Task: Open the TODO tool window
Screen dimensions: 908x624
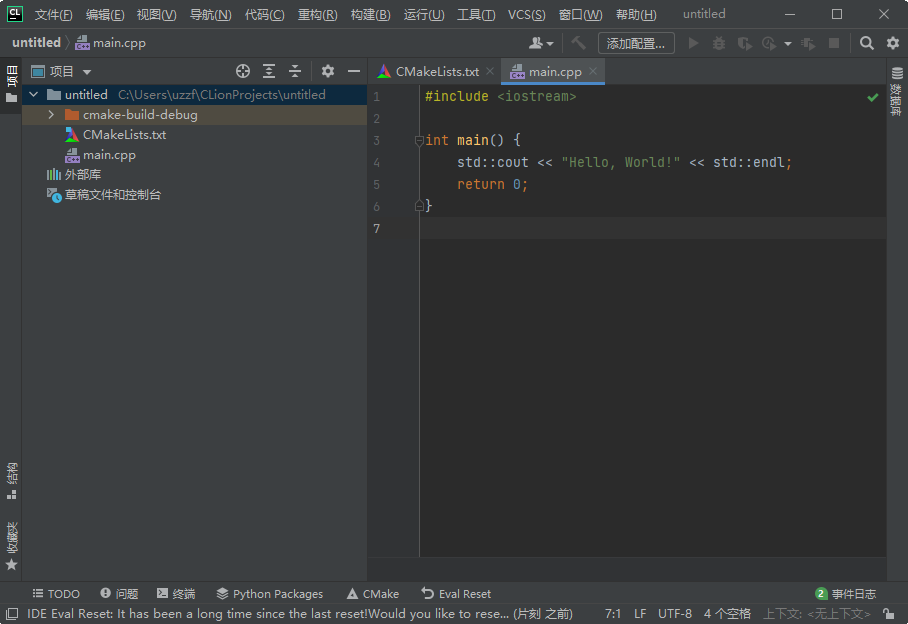Action: point(56,594)
